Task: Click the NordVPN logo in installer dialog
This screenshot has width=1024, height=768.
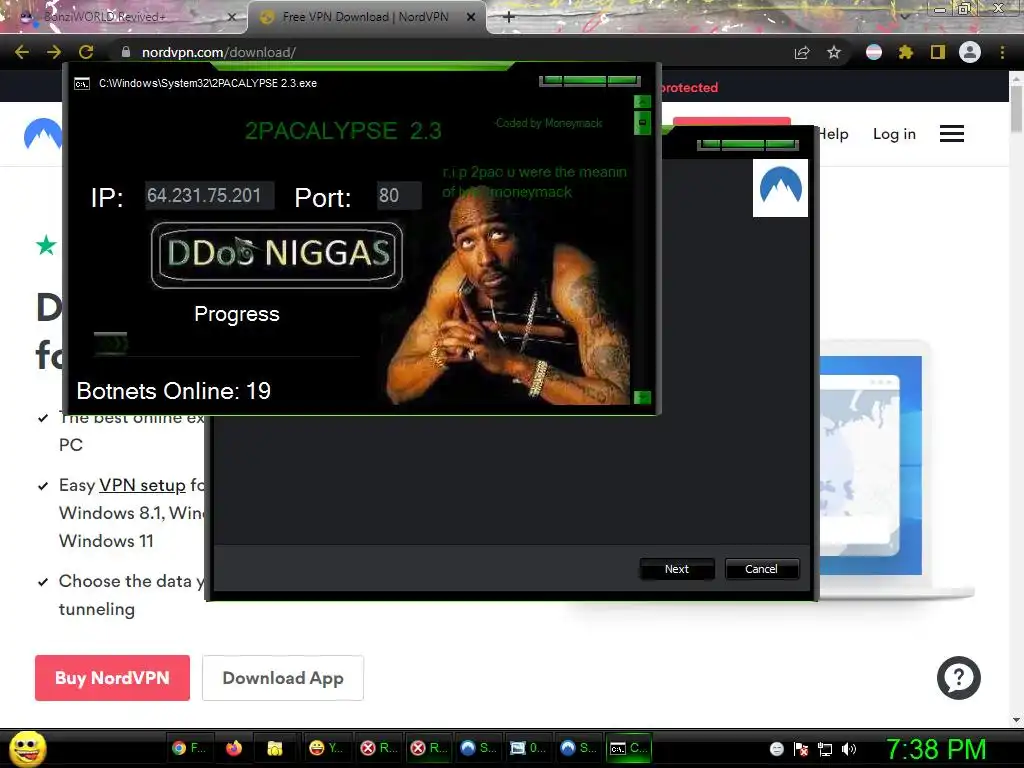Action: click(x=780, y=187)
